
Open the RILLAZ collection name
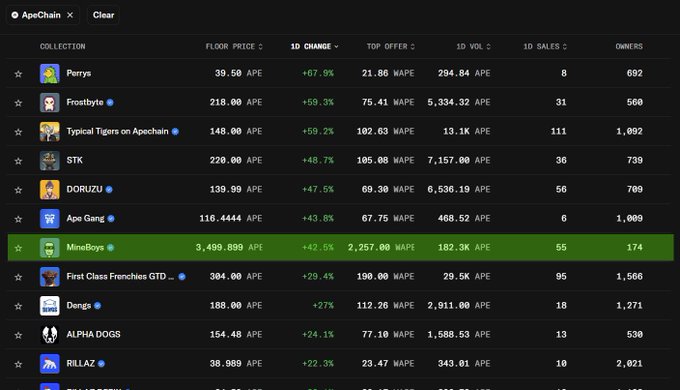pos(80,364)
